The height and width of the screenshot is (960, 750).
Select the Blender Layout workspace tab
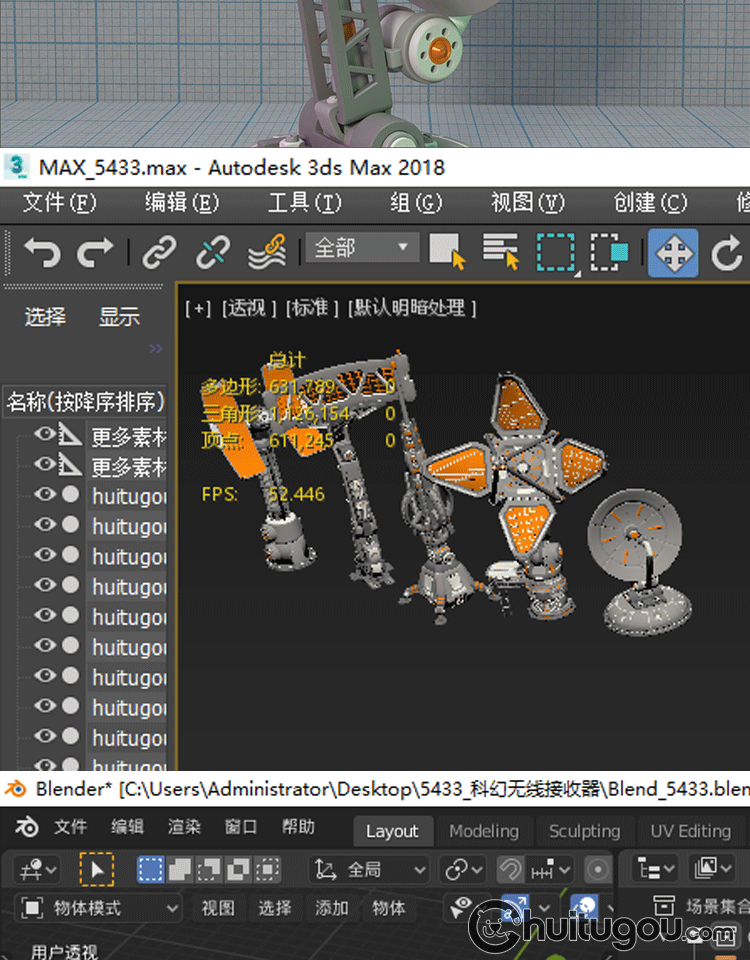[x=392, y=831]
